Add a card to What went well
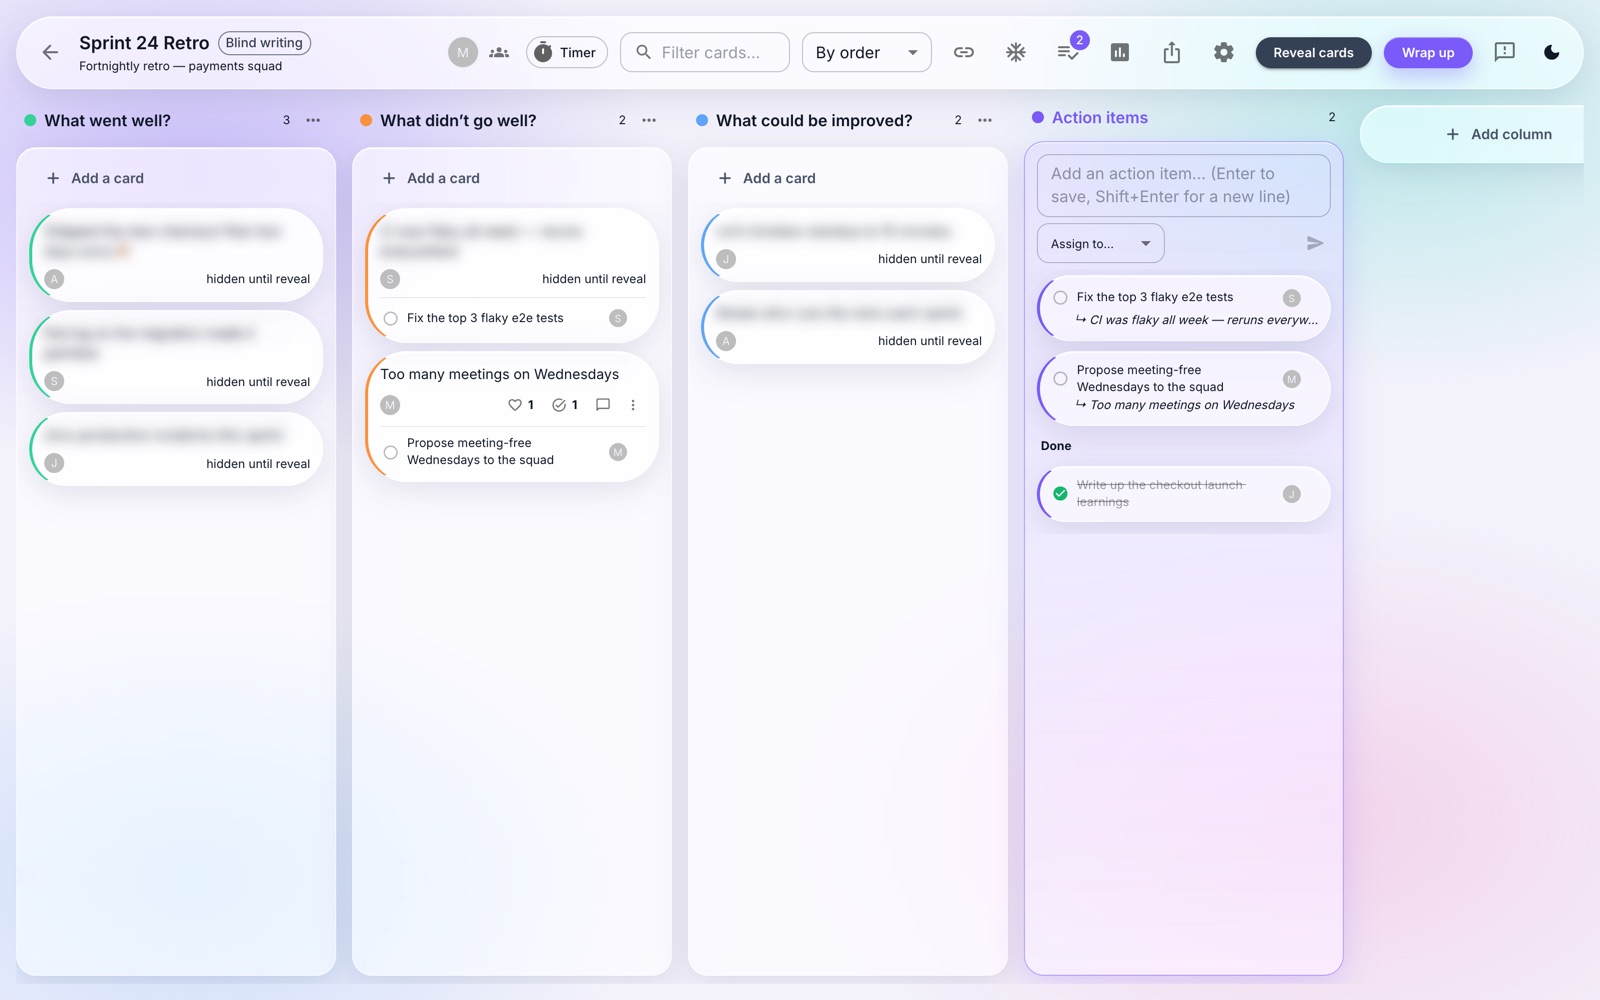The height and width of the screenshot is (1000, 1600). click(x=176, y=178)
